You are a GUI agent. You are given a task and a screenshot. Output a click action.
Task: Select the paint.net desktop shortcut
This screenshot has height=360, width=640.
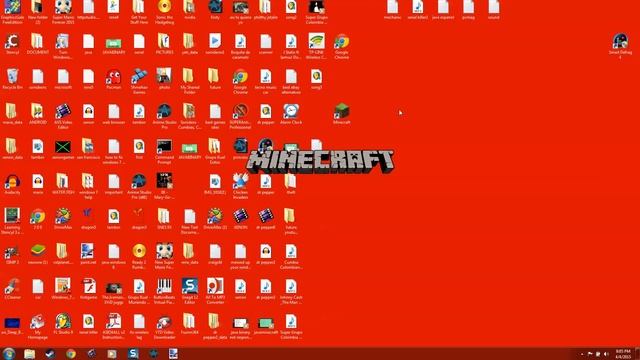tap(88, 254)
